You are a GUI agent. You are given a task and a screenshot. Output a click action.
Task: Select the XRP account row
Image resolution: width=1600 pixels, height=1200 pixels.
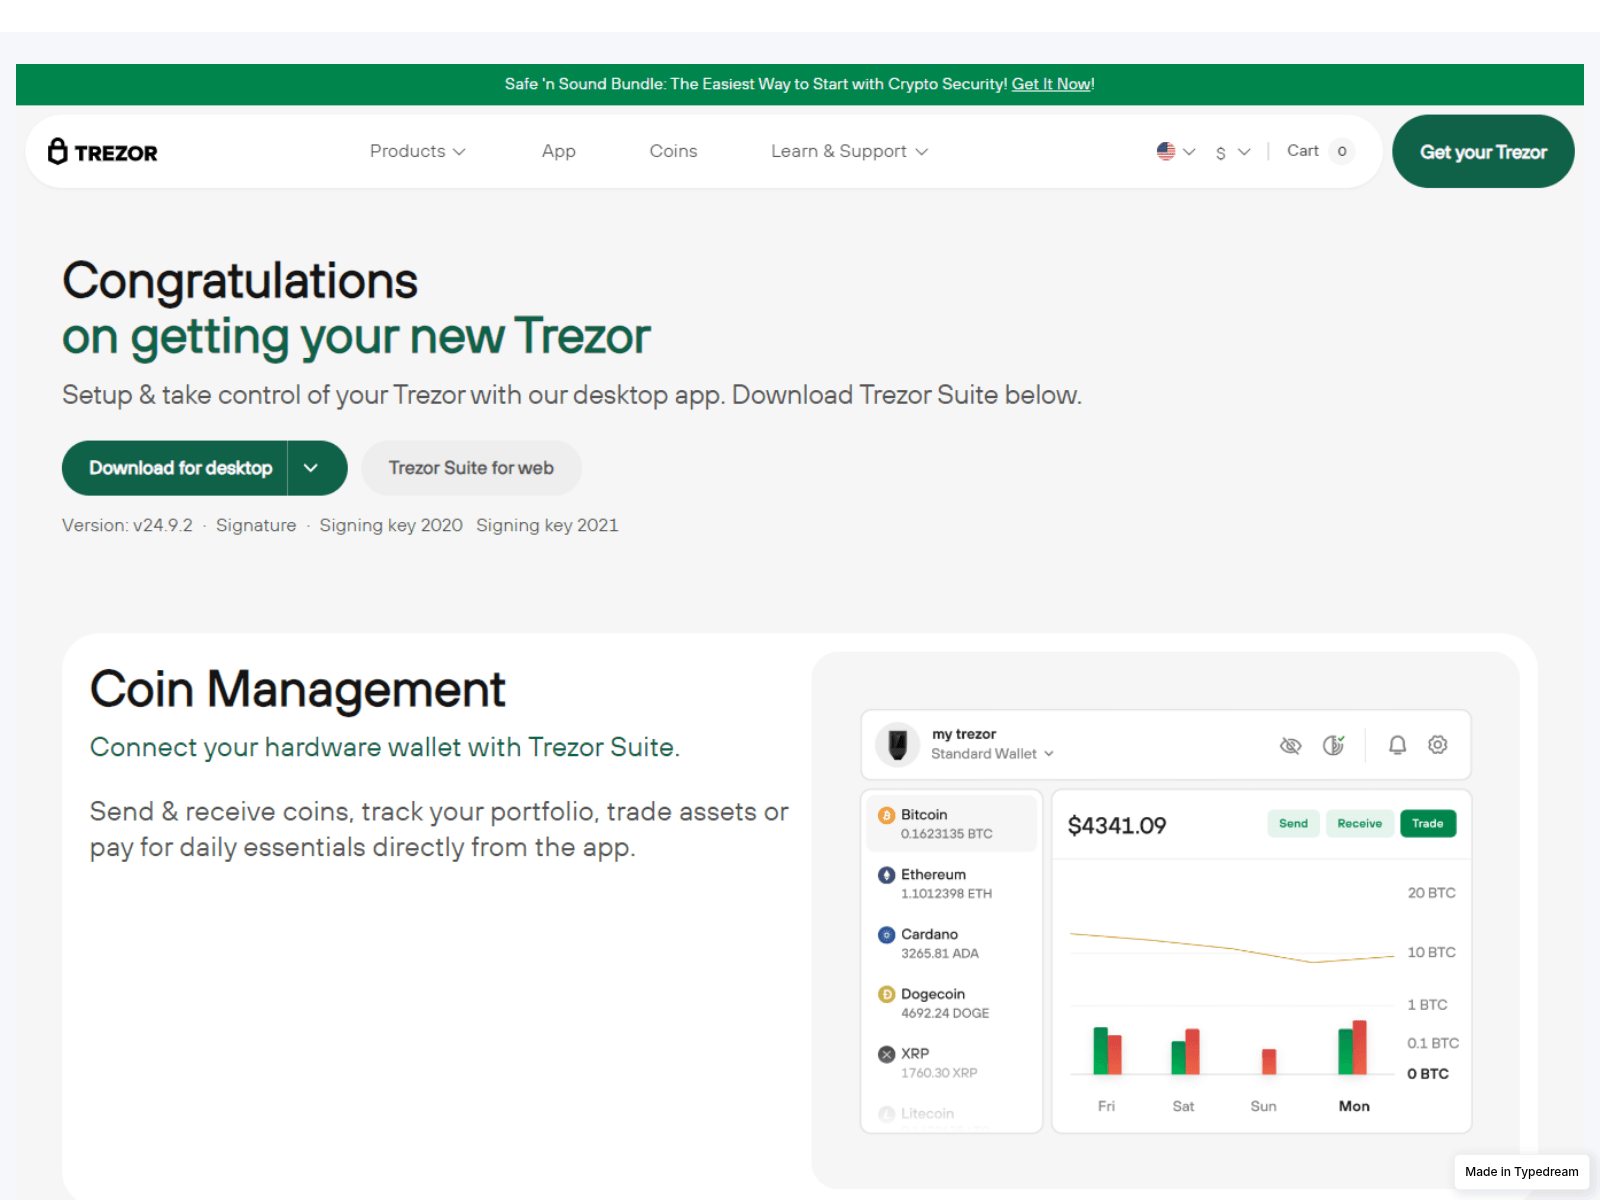[951, 1062]
